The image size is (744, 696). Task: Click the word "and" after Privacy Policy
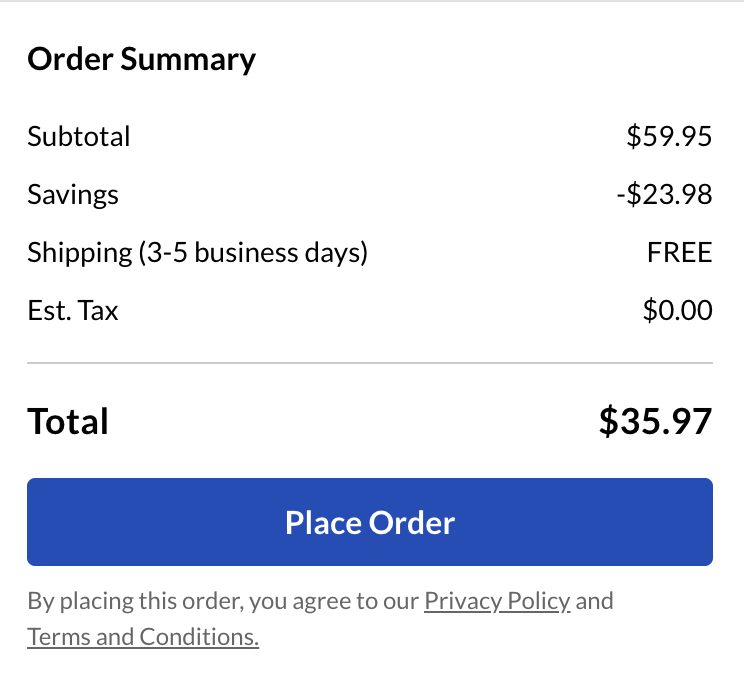click(x=594, y=601)
